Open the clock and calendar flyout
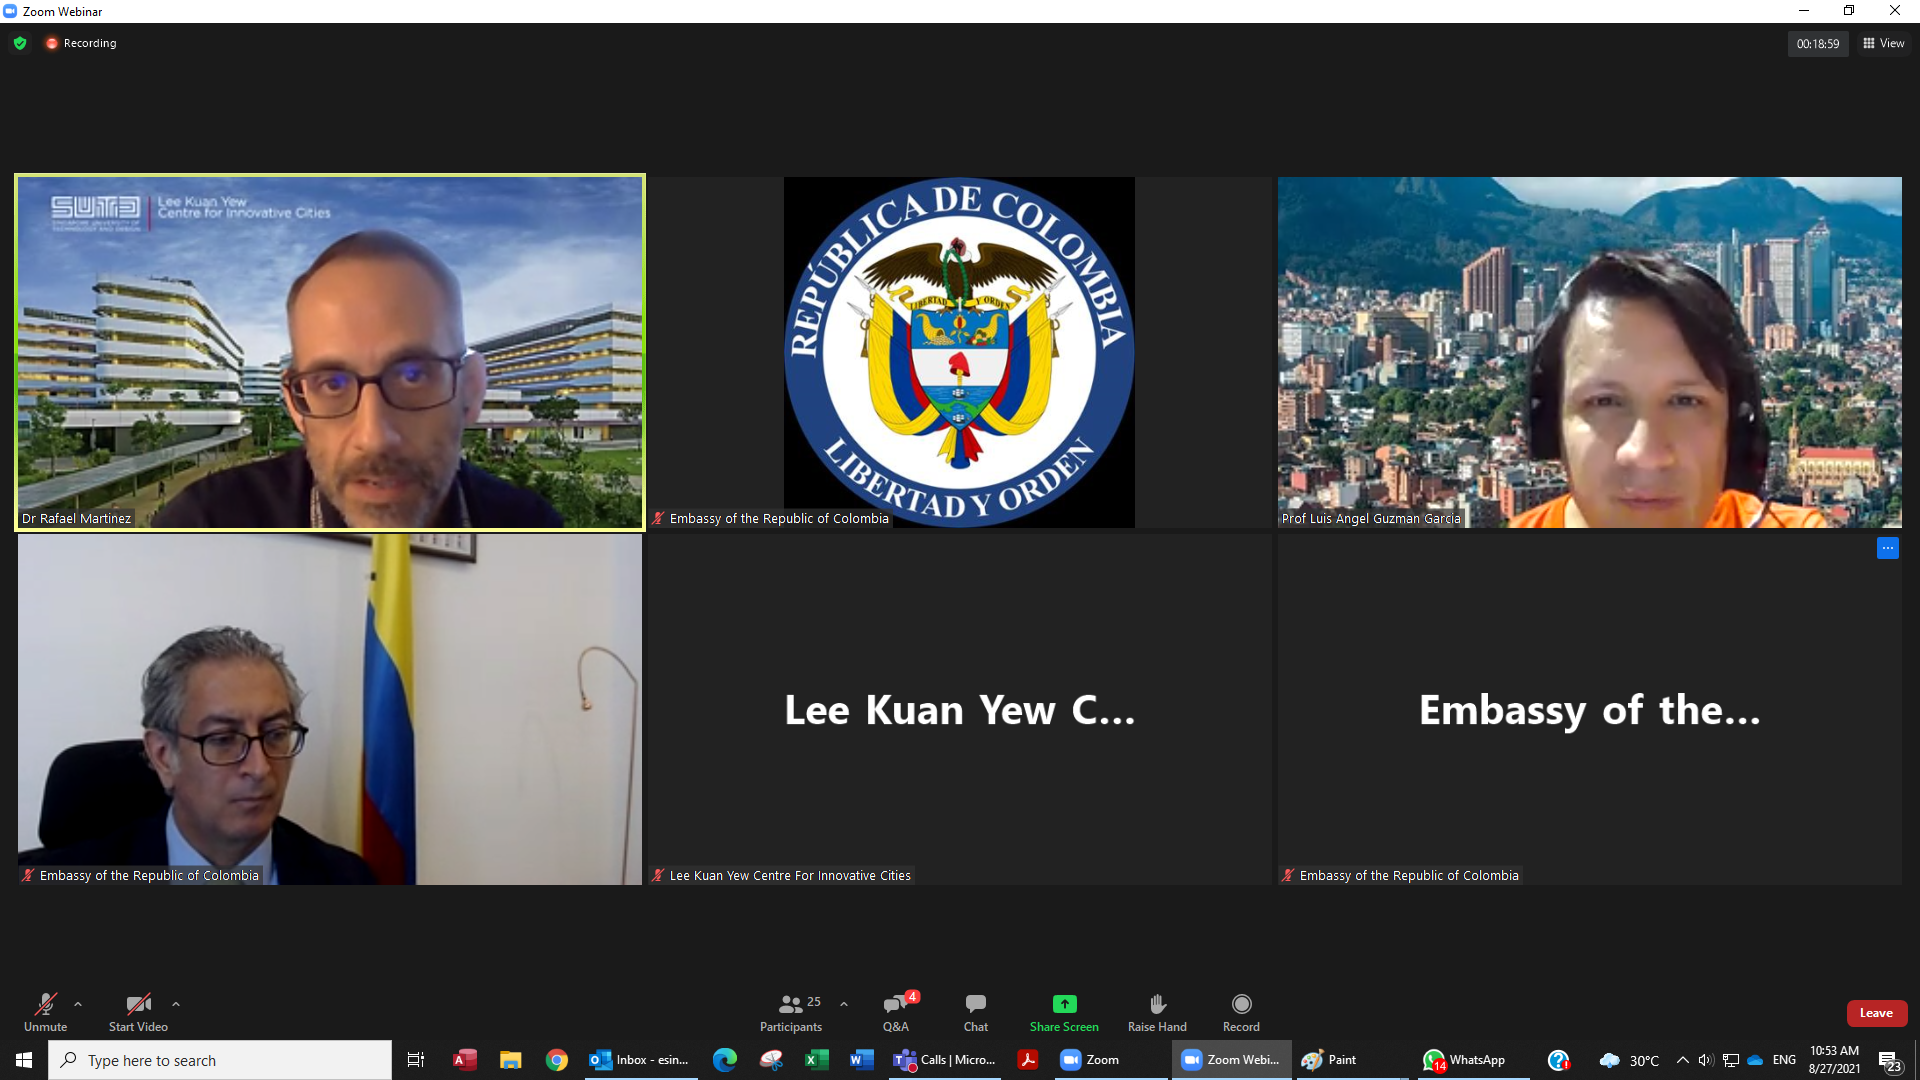Image resolution: width=1920 pixels, height=1080 pixels. 1834,1060
